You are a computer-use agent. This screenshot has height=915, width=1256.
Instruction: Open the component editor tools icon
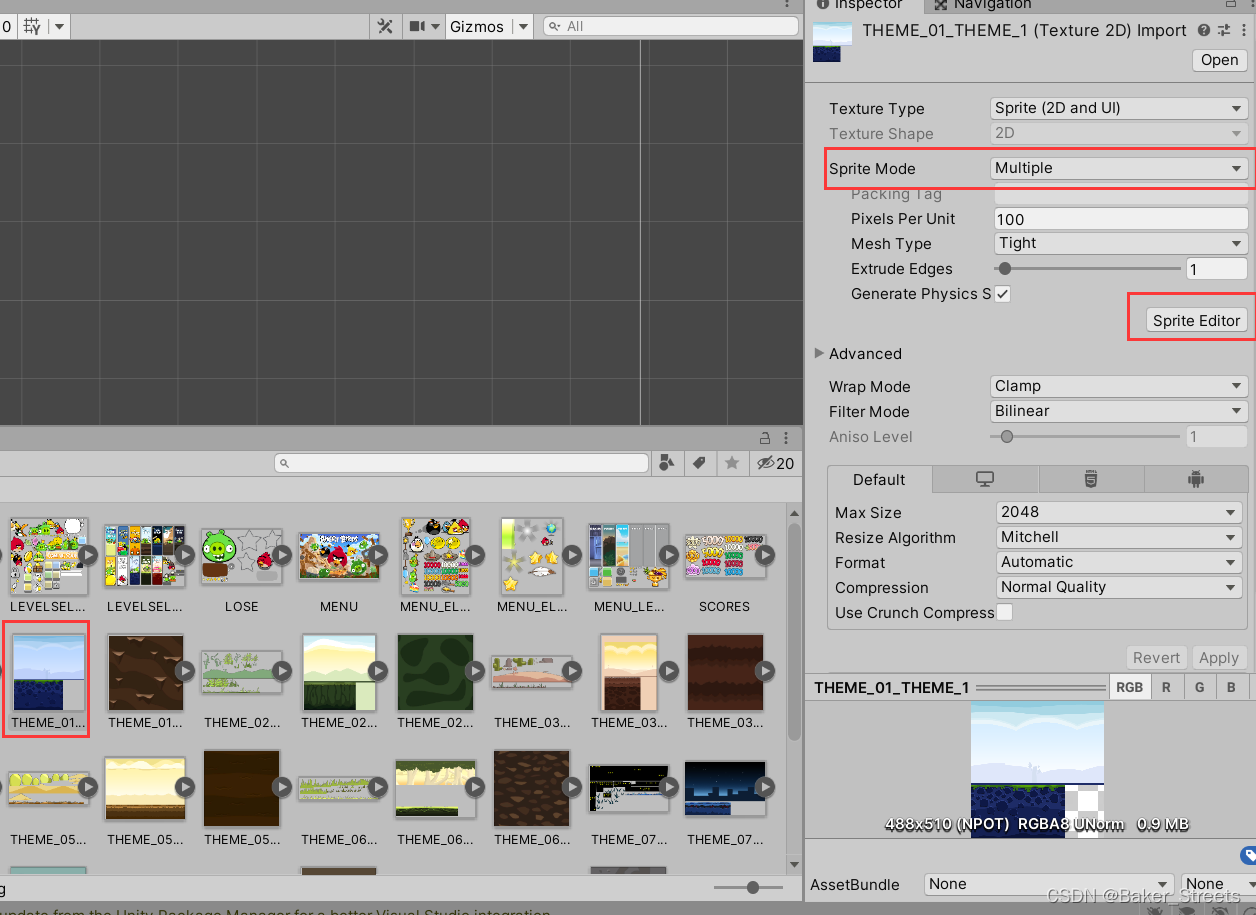pos(385,27)
